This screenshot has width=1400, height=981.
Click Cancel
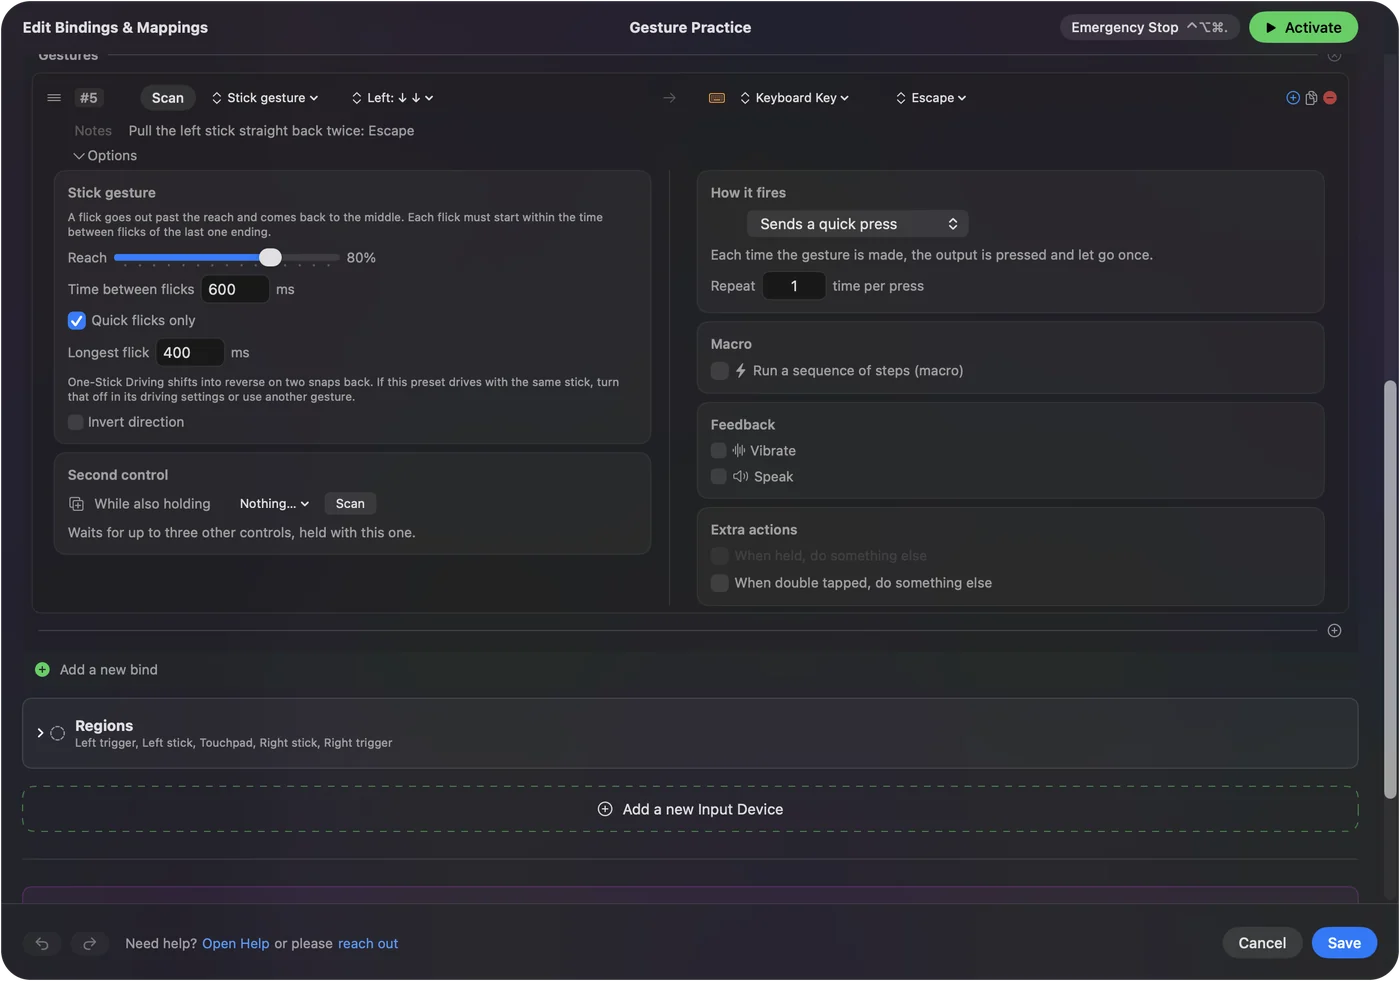pyautogui.click(x=1262, y=943)
